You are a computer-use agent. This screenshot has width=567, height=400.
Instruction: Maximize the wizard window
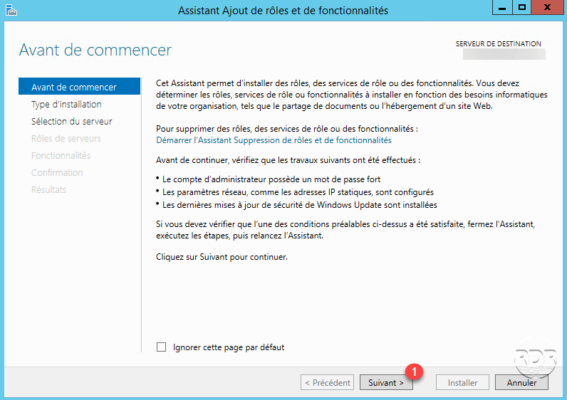(522, 7)
